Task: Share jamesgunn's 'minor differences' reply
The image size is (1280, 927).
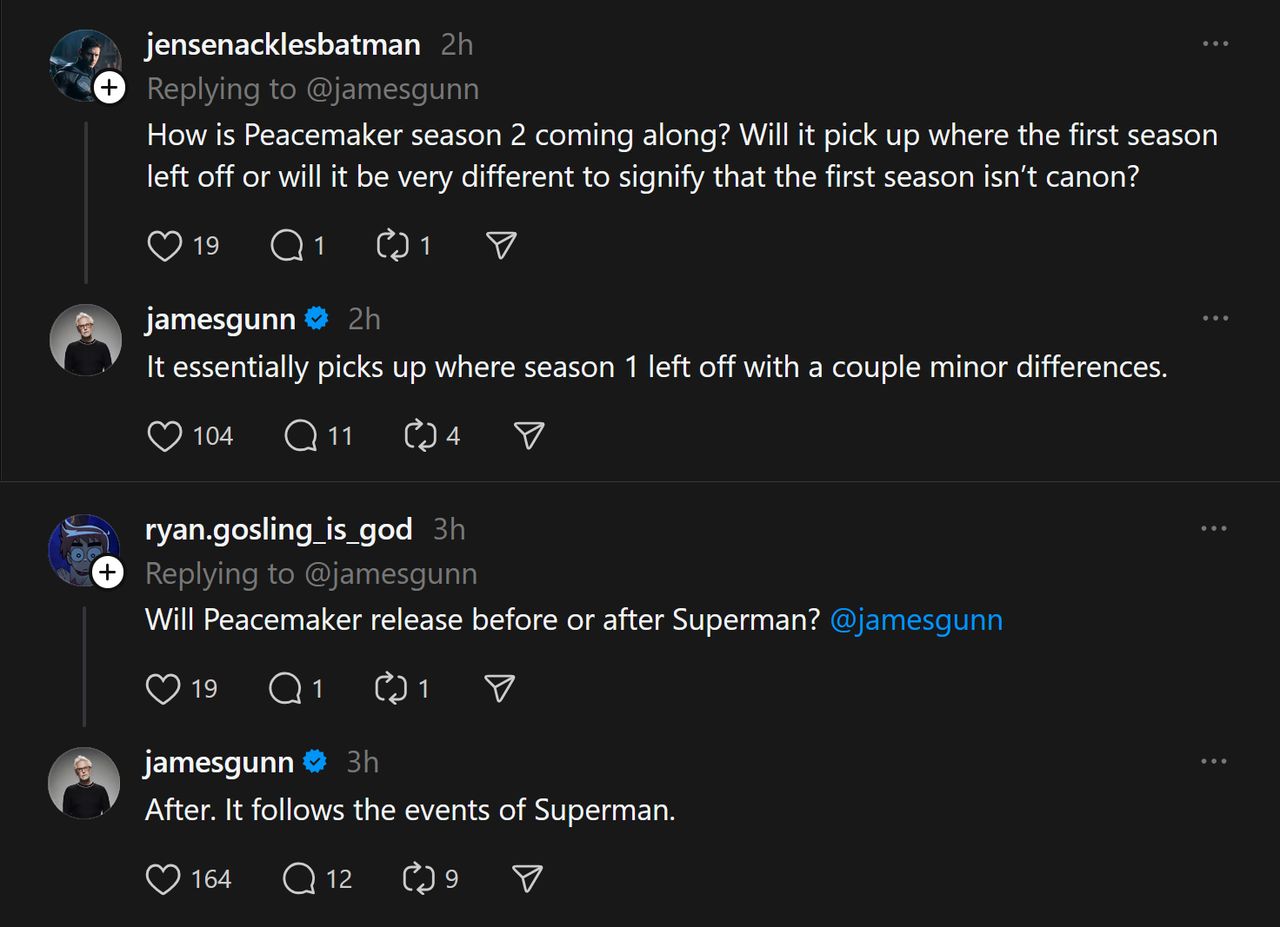Action: pyautogui.click(x=528, y=436)
